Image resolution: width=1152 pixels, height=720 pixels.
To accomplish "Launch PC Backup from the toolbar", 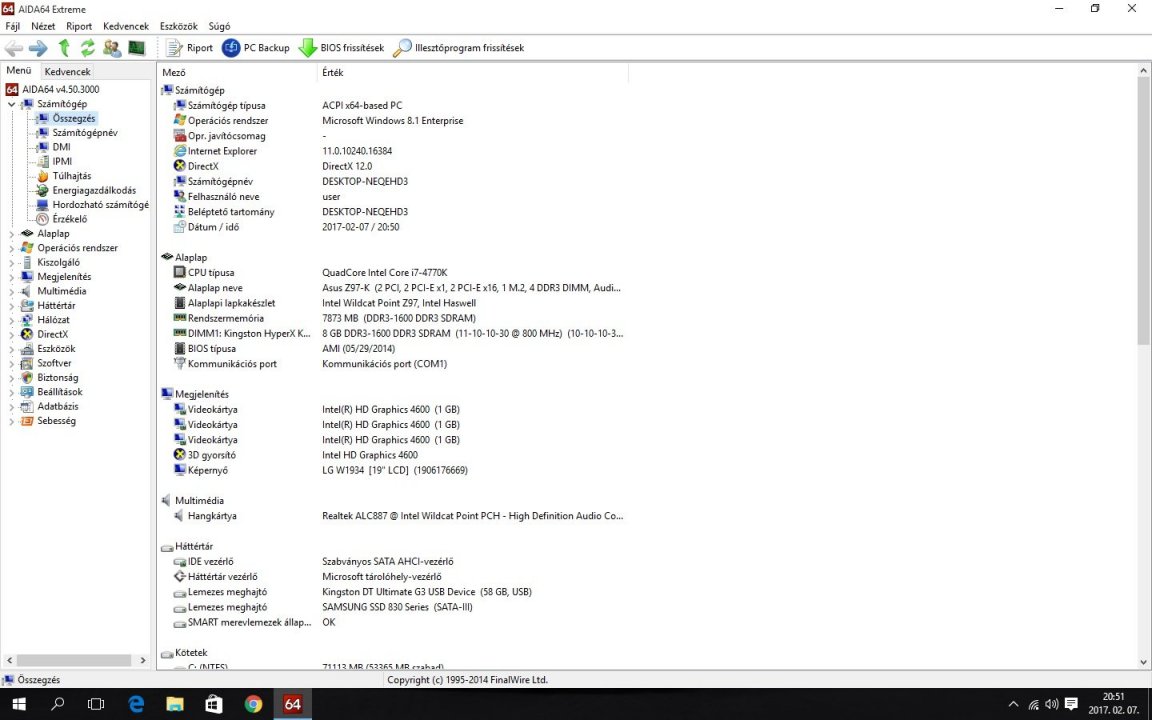I will pos(256,48).
